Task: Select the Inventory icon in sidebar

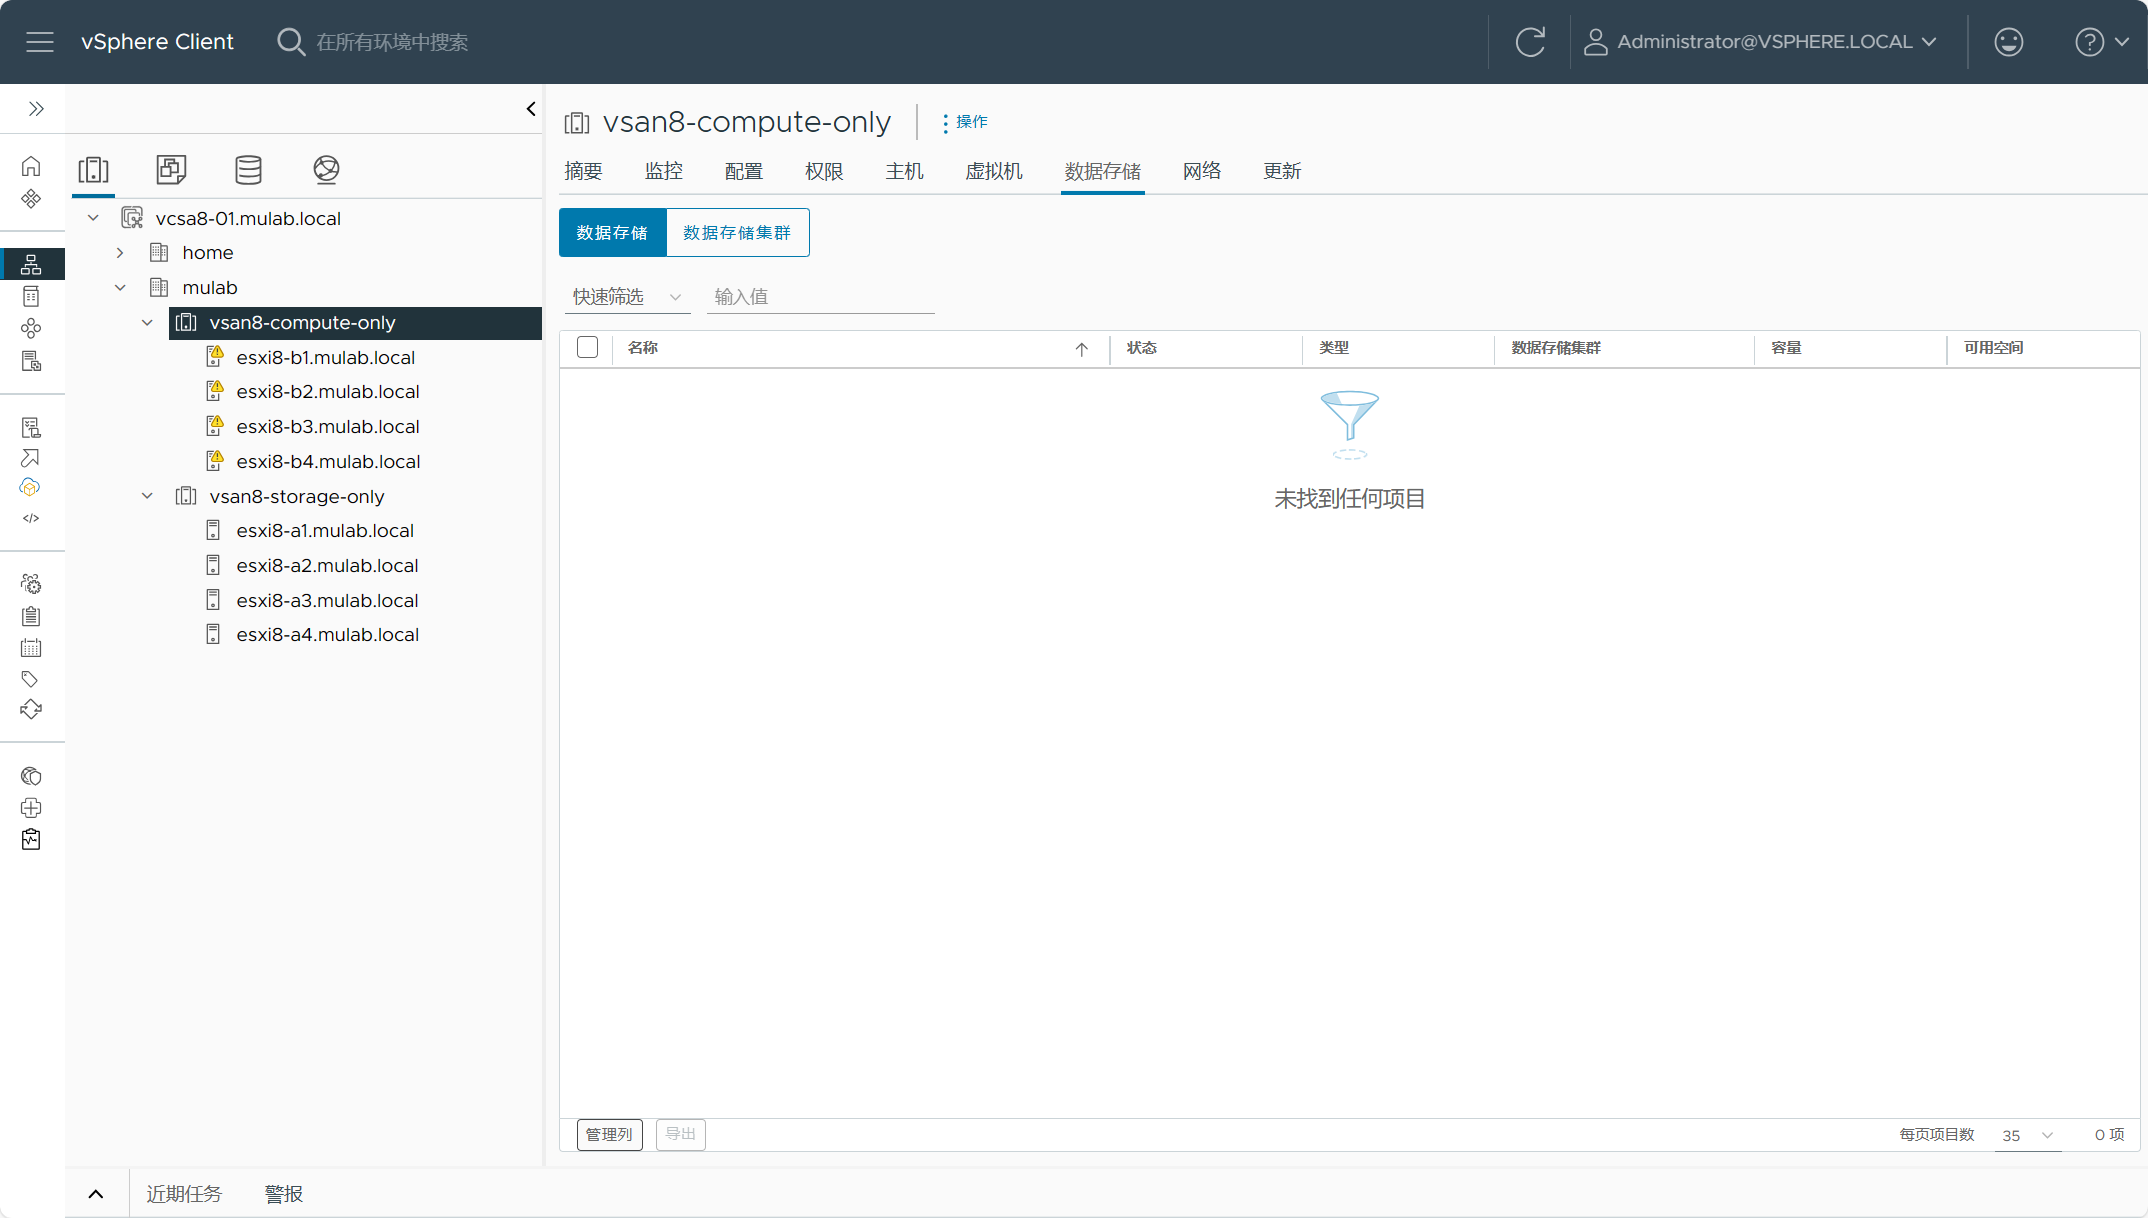Action: click(x=31, y=264)
